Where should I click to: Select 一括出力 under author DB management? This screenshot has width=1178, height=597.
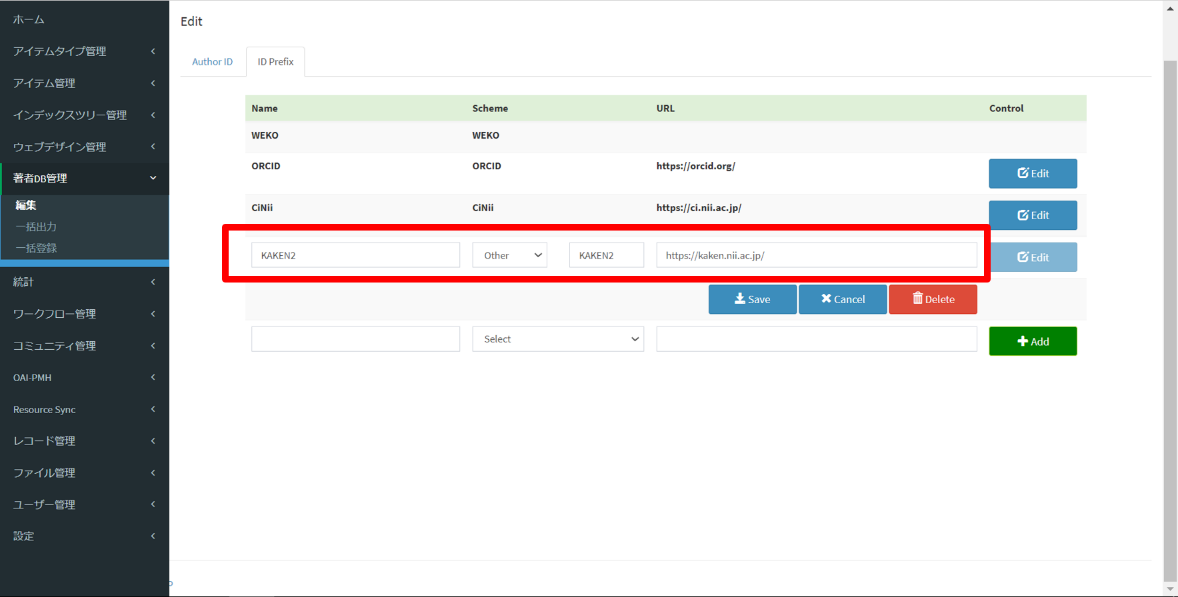coord(36,227)
